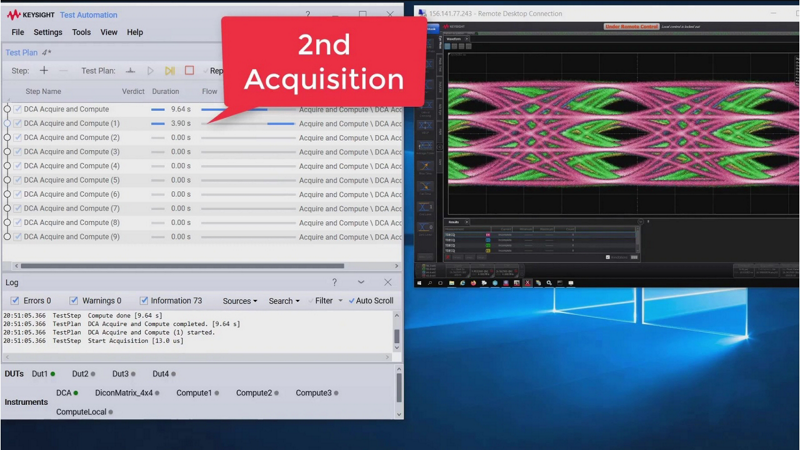The image size is (800, 450).
Task: Click the breakpoint circle for DCA Acquire and Compute (6)
Action: coord(7,194)
